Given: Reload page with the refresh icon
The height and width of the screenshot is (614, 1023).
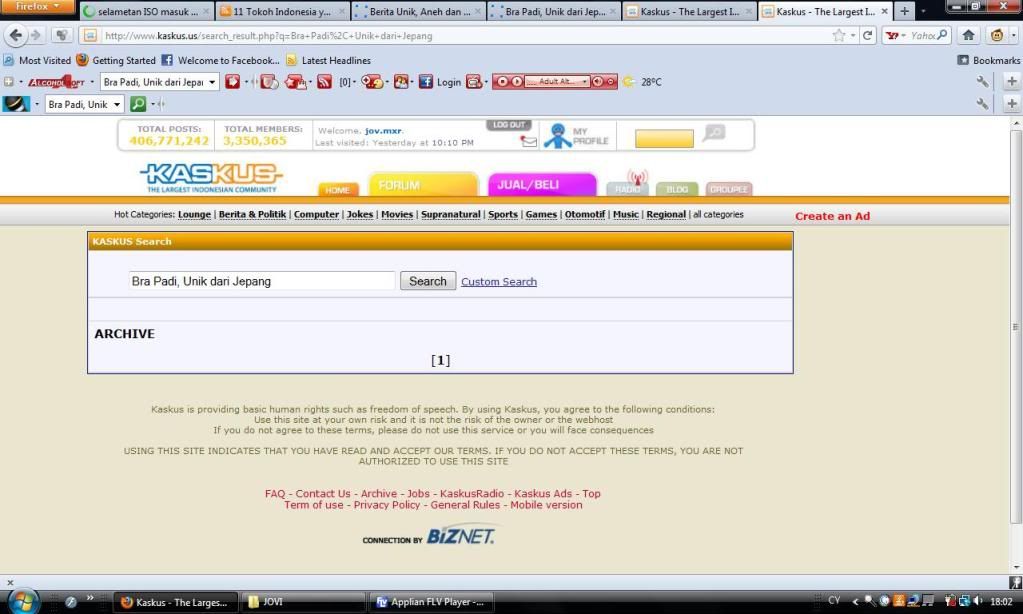Looking at the screenshot, I should tap(867, 35).
